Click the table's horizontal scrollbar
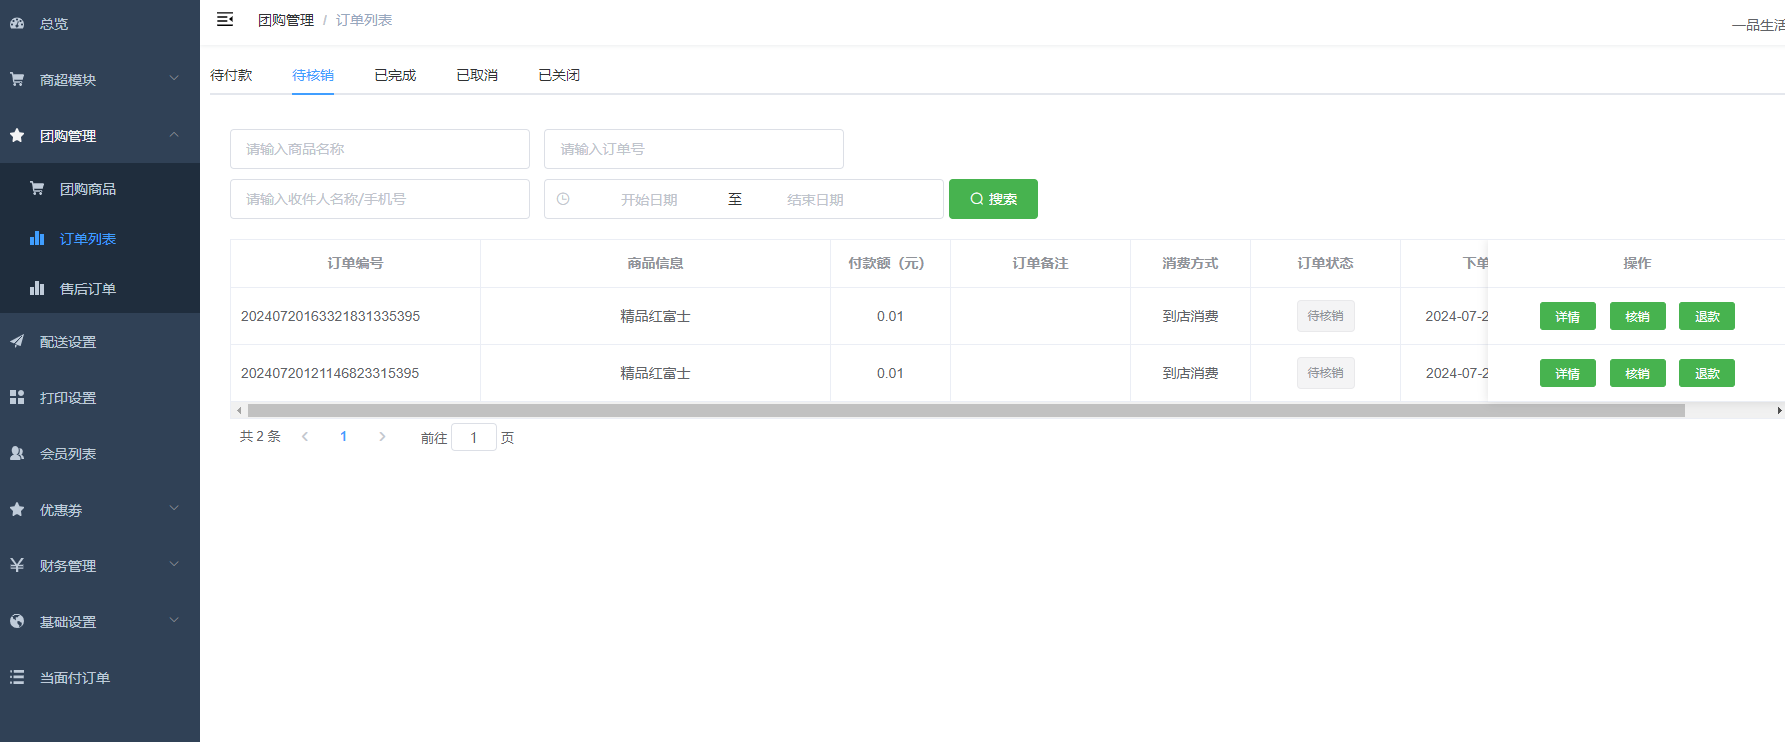 (x=965, y=410)
